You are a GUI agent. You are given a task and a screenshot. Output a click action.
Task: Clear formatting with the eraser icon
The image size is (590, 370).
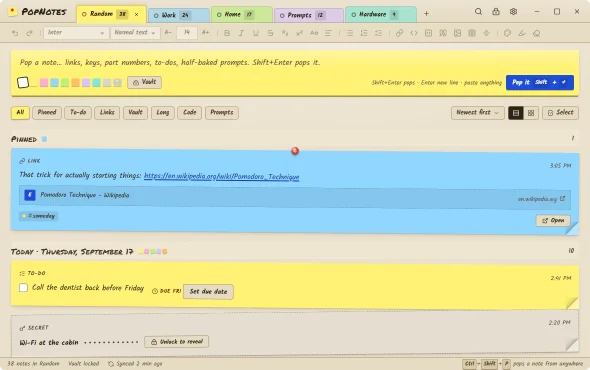[537, 33]
